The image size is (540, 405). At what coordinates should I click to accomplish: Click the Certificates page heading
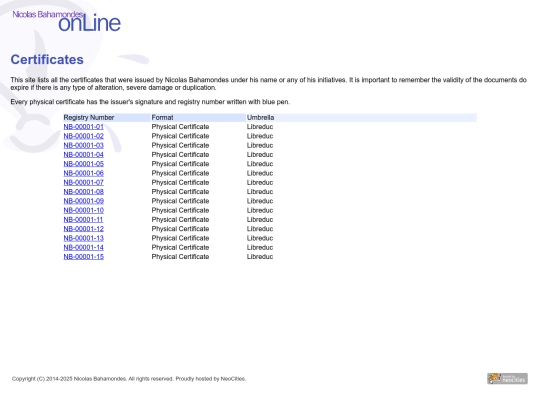tap(47, 60)
